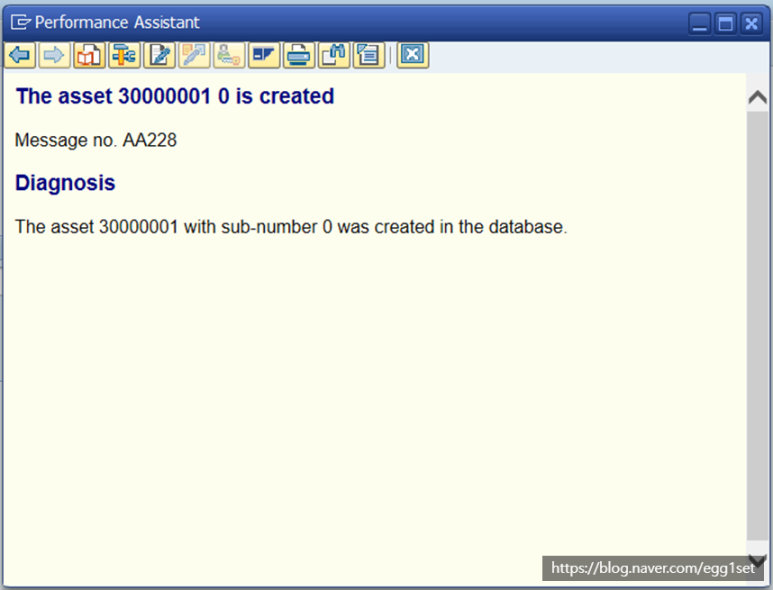Close the Performance Assistant window
Image resolution: width=773 pixels, height=590 pixels.
pyautogui.click(x=752, y=24)
